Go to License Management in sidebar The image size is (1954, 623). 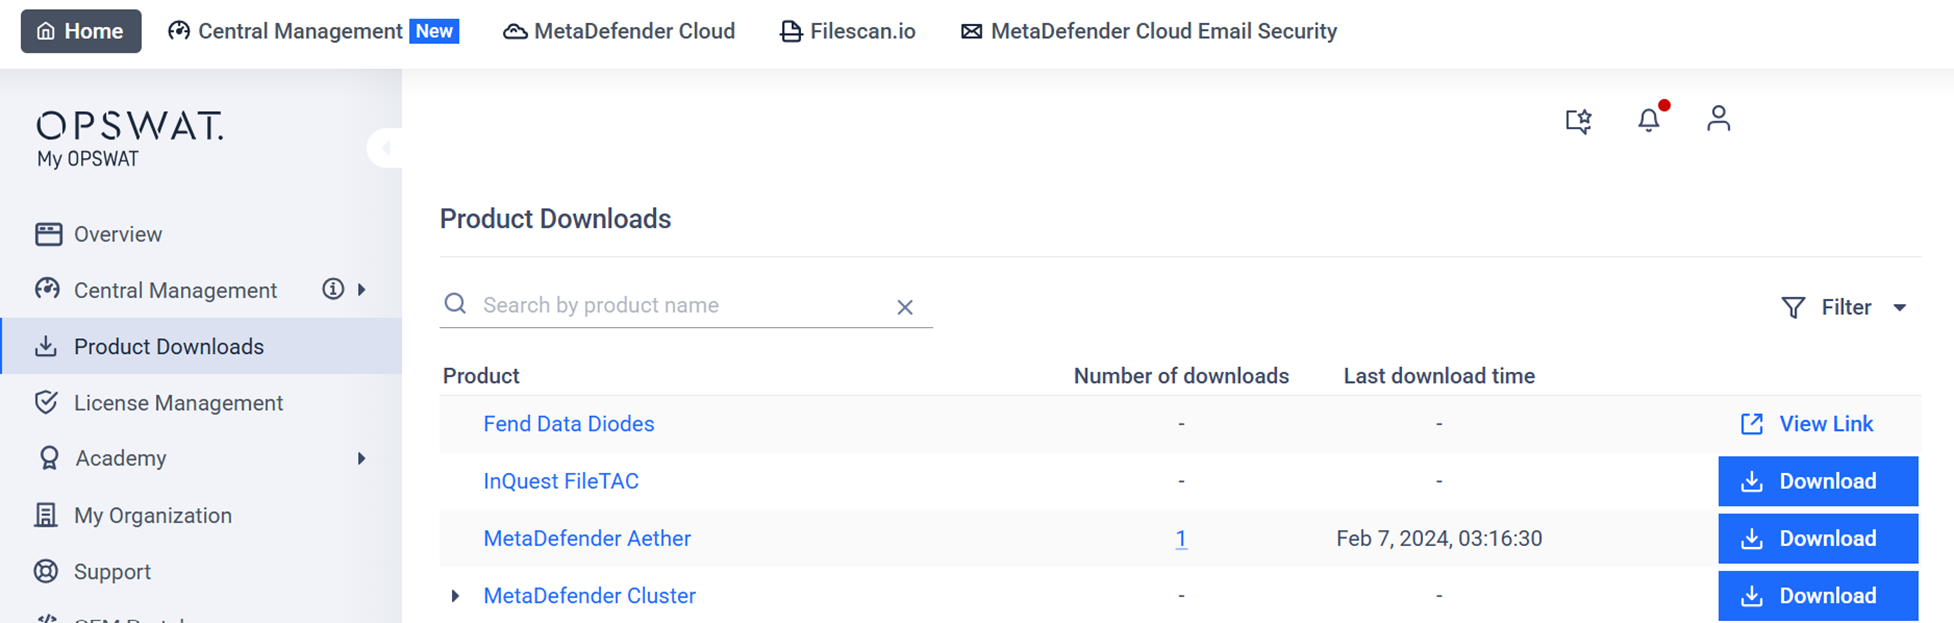178,403
